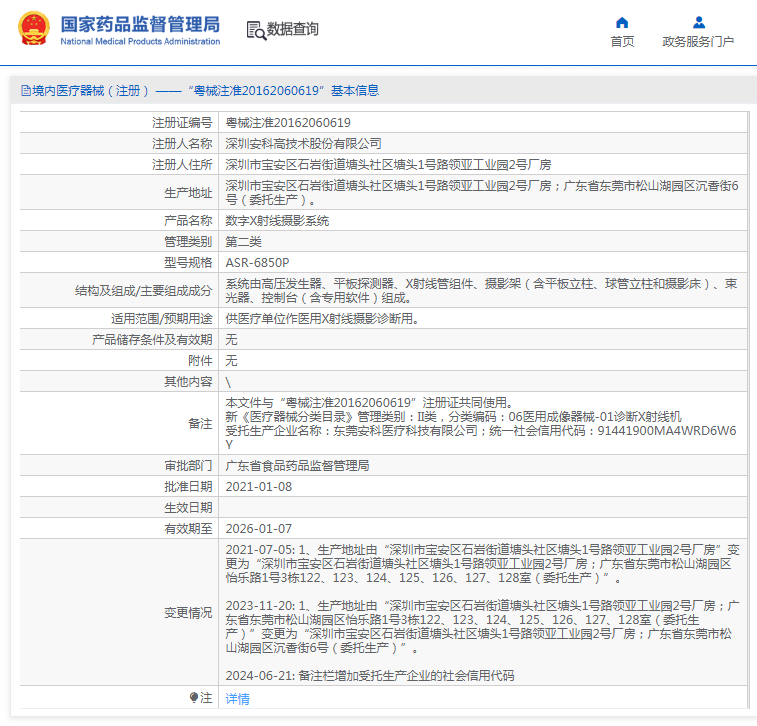Click the 备注 row label
This screenshot has height=726, width=757.
pos(200,424)
